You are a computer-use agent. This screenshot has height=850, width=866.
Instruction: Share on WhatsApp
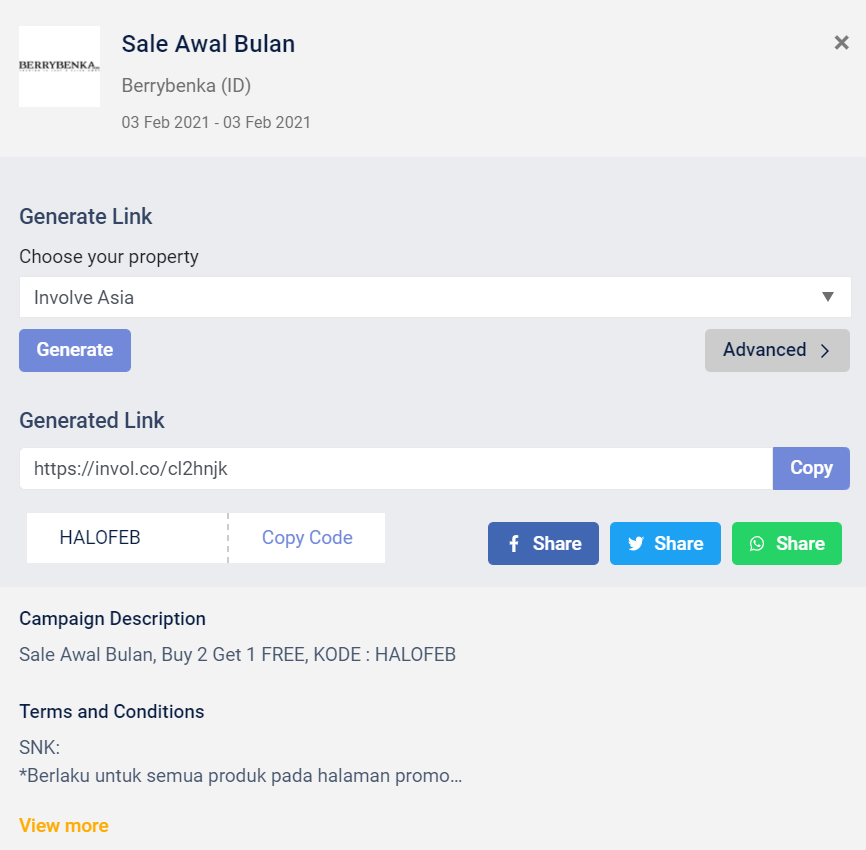[x=786, y=543]
